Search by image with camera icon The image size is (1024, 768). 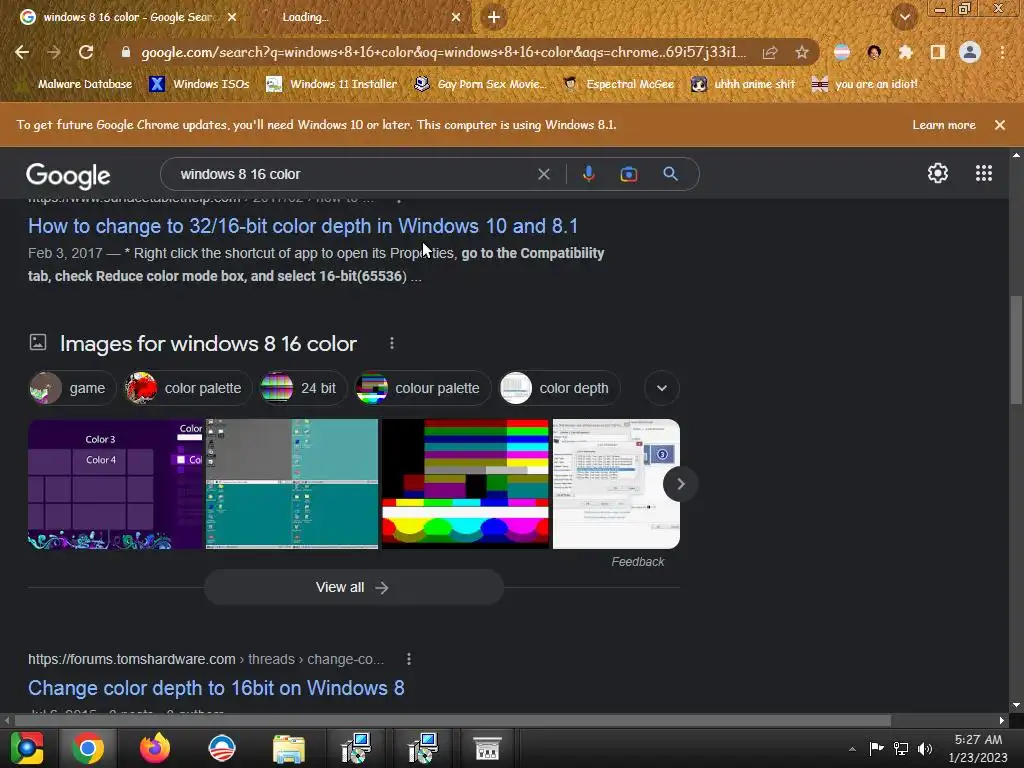click(629, 174)
